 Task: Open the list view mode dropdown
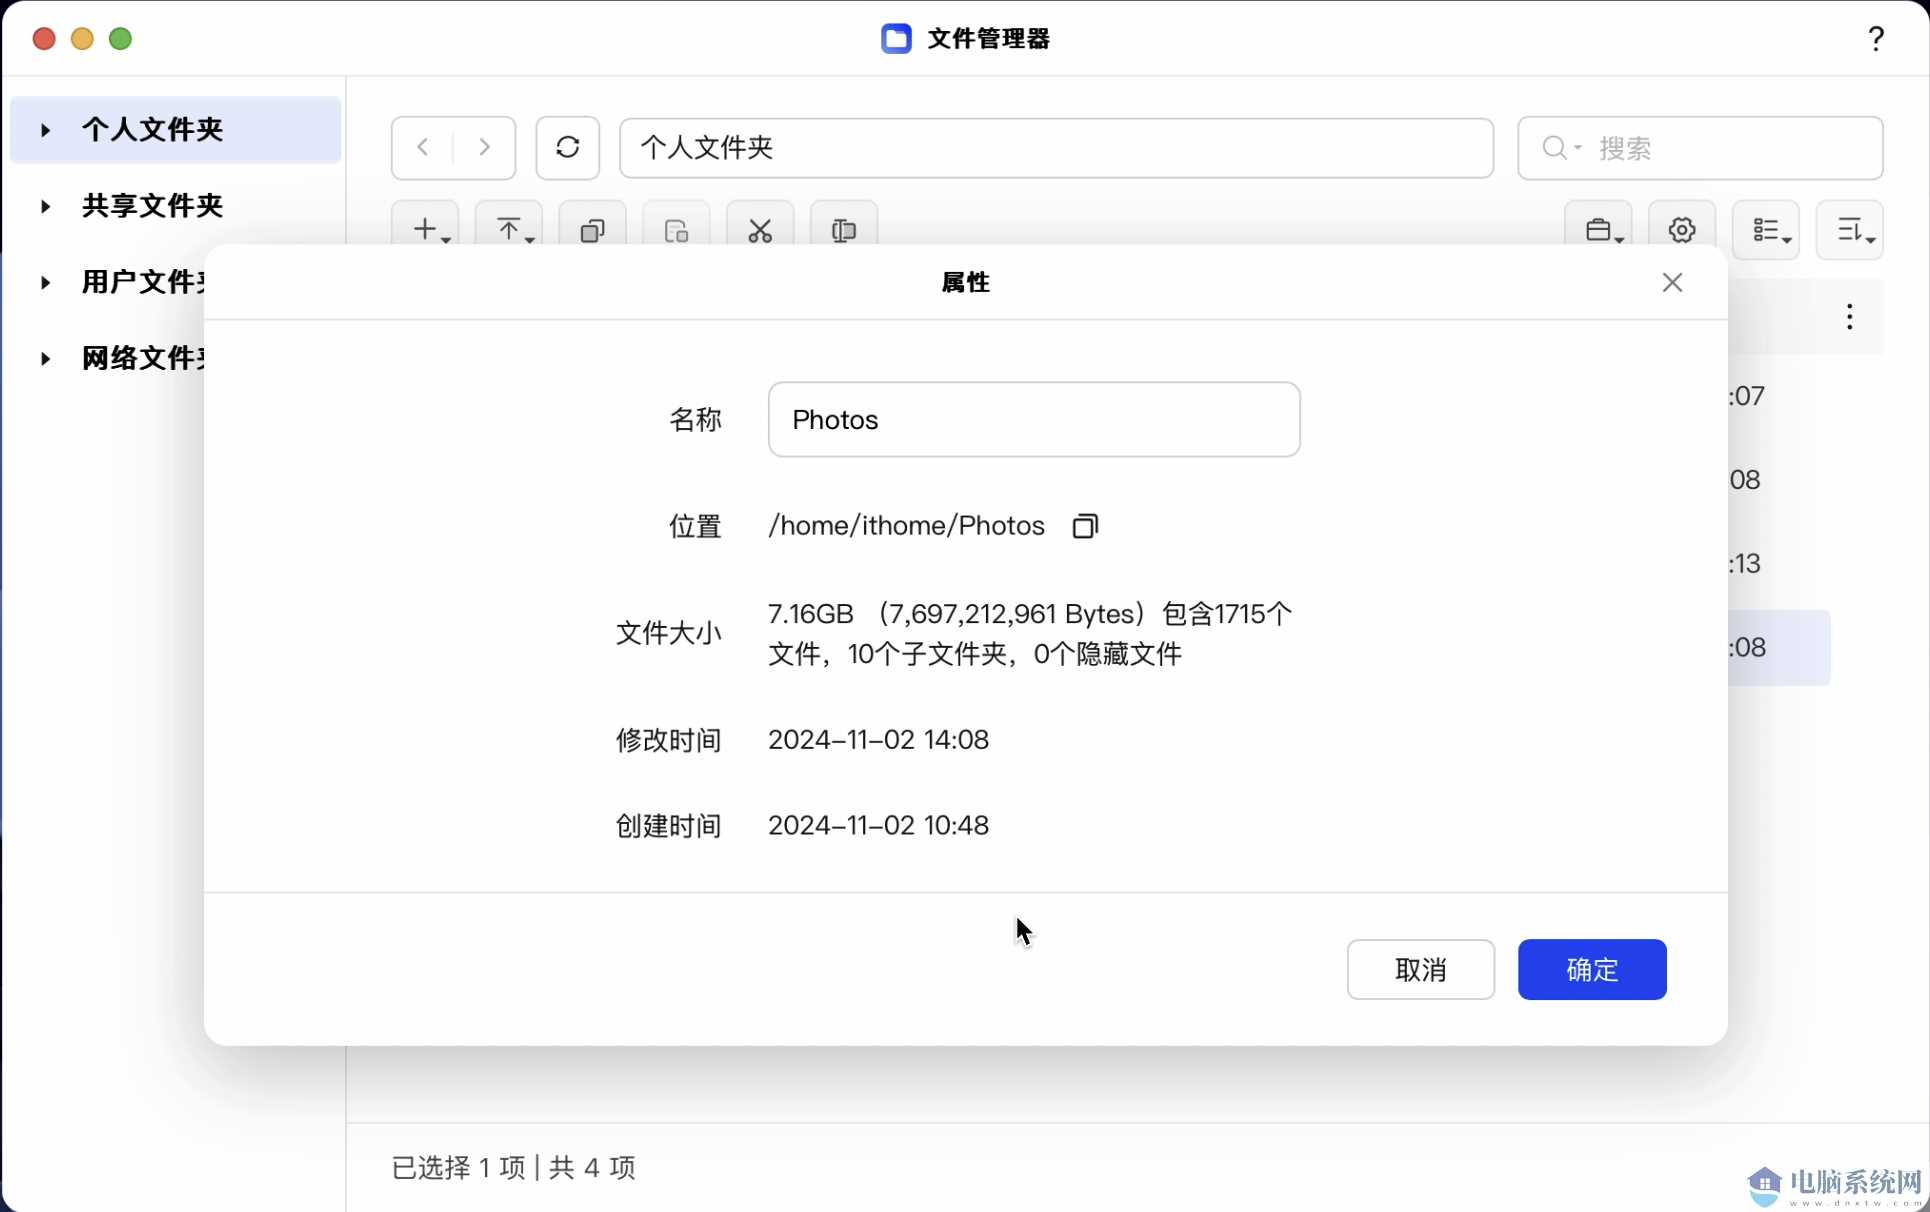click(1766, 230)
